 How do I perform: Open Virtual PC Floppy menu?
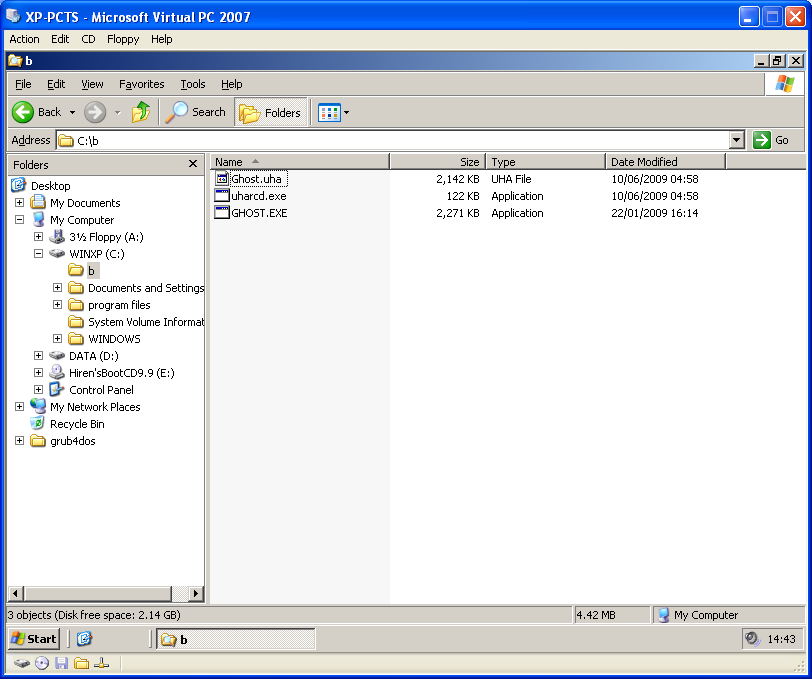[x=123, y=39]
